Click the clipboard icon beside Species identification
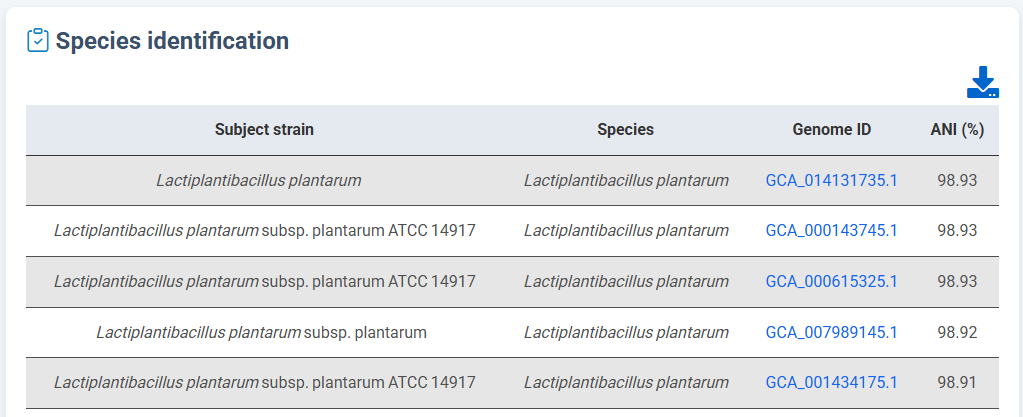 coord(38,41)
